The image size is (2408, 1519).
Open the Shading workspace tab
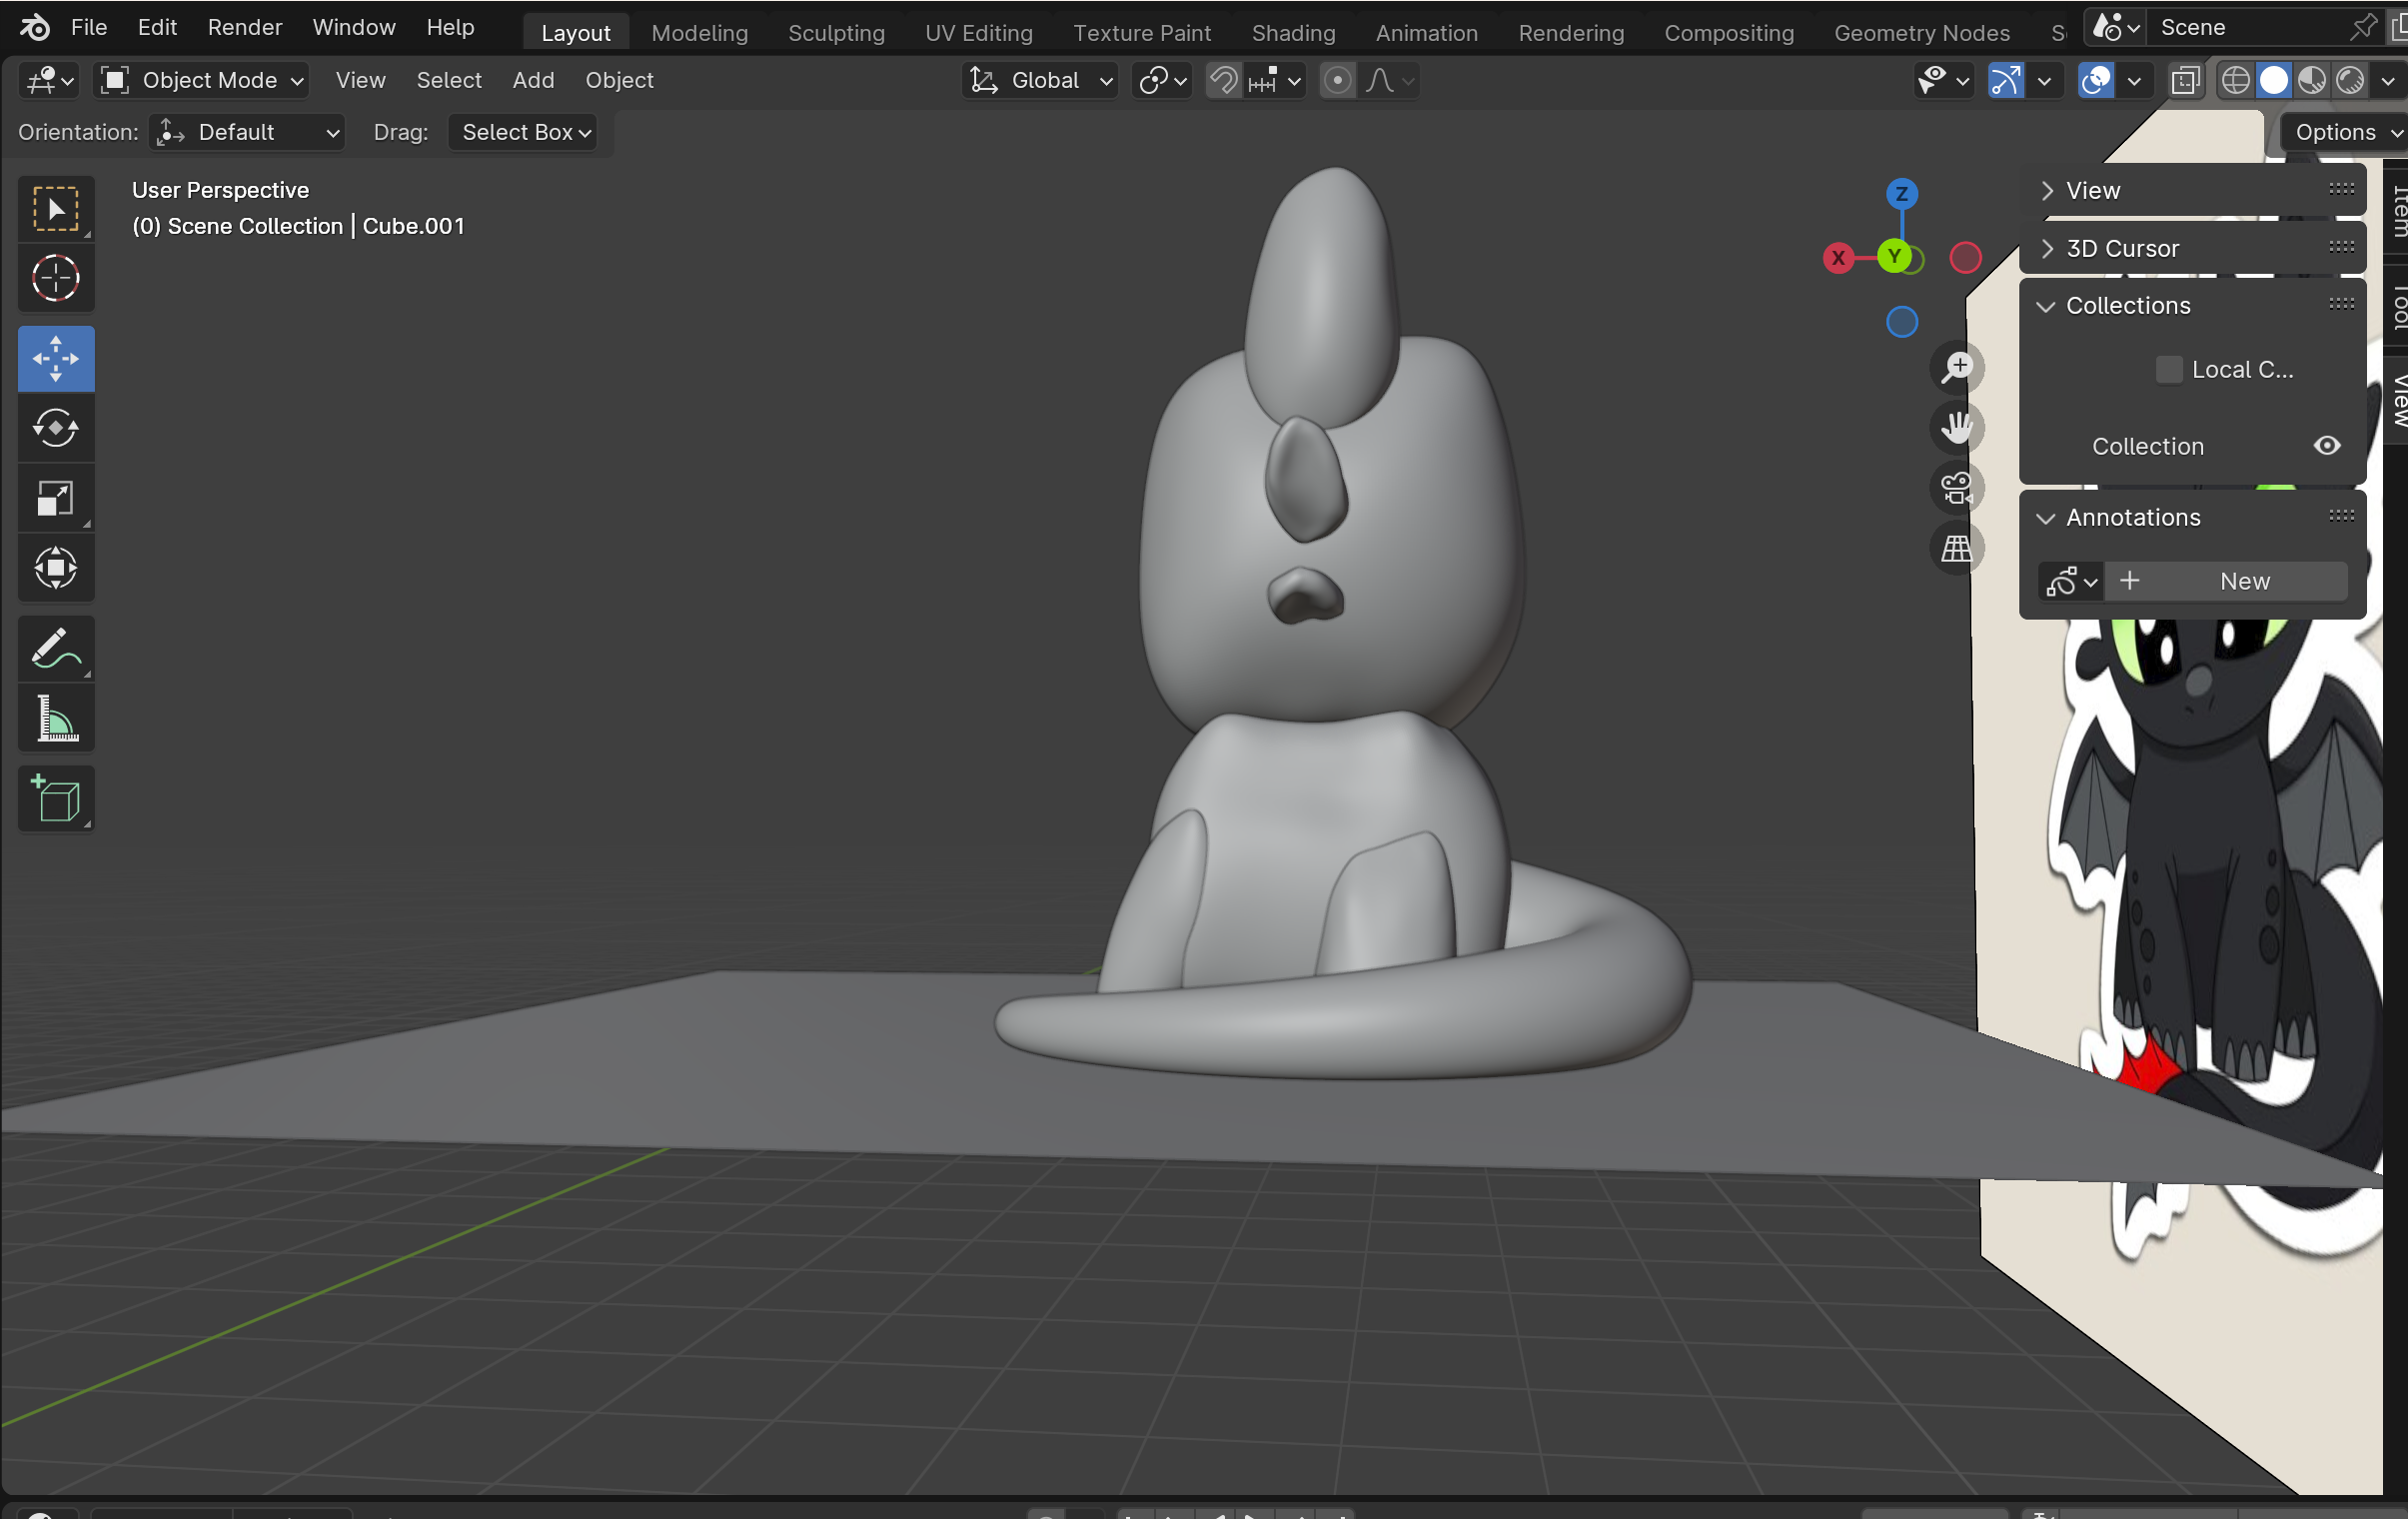tap(1293, 33)
